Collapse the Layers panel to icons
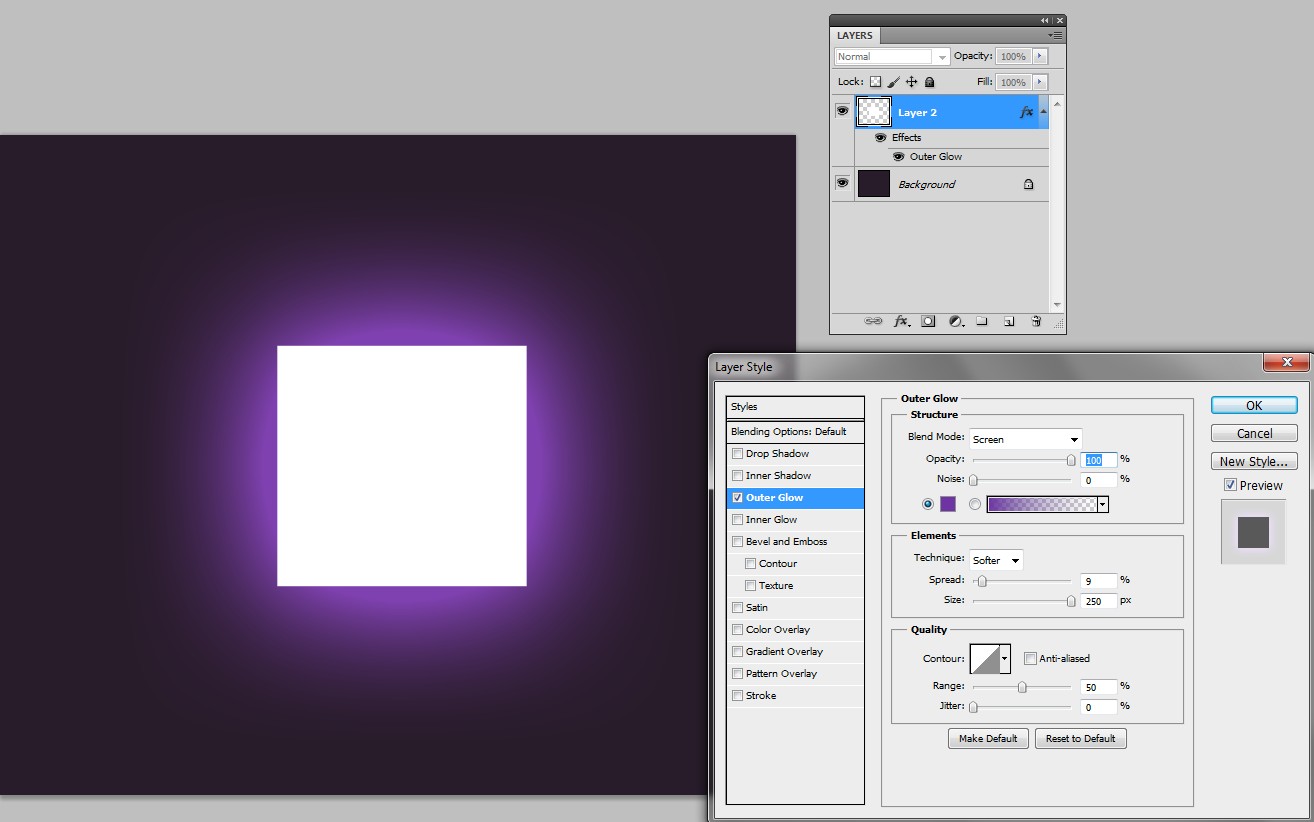 click(x=1045, y=19)
